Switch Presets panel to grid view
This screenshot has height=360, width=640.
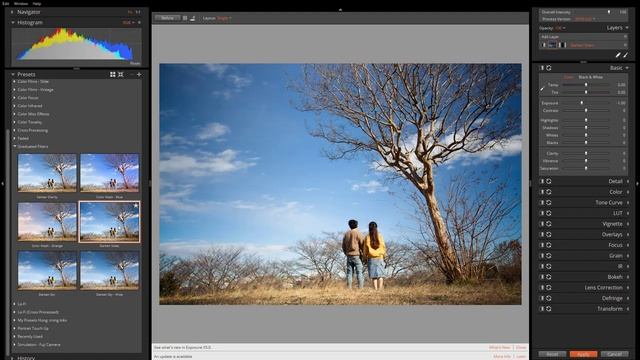113,75
